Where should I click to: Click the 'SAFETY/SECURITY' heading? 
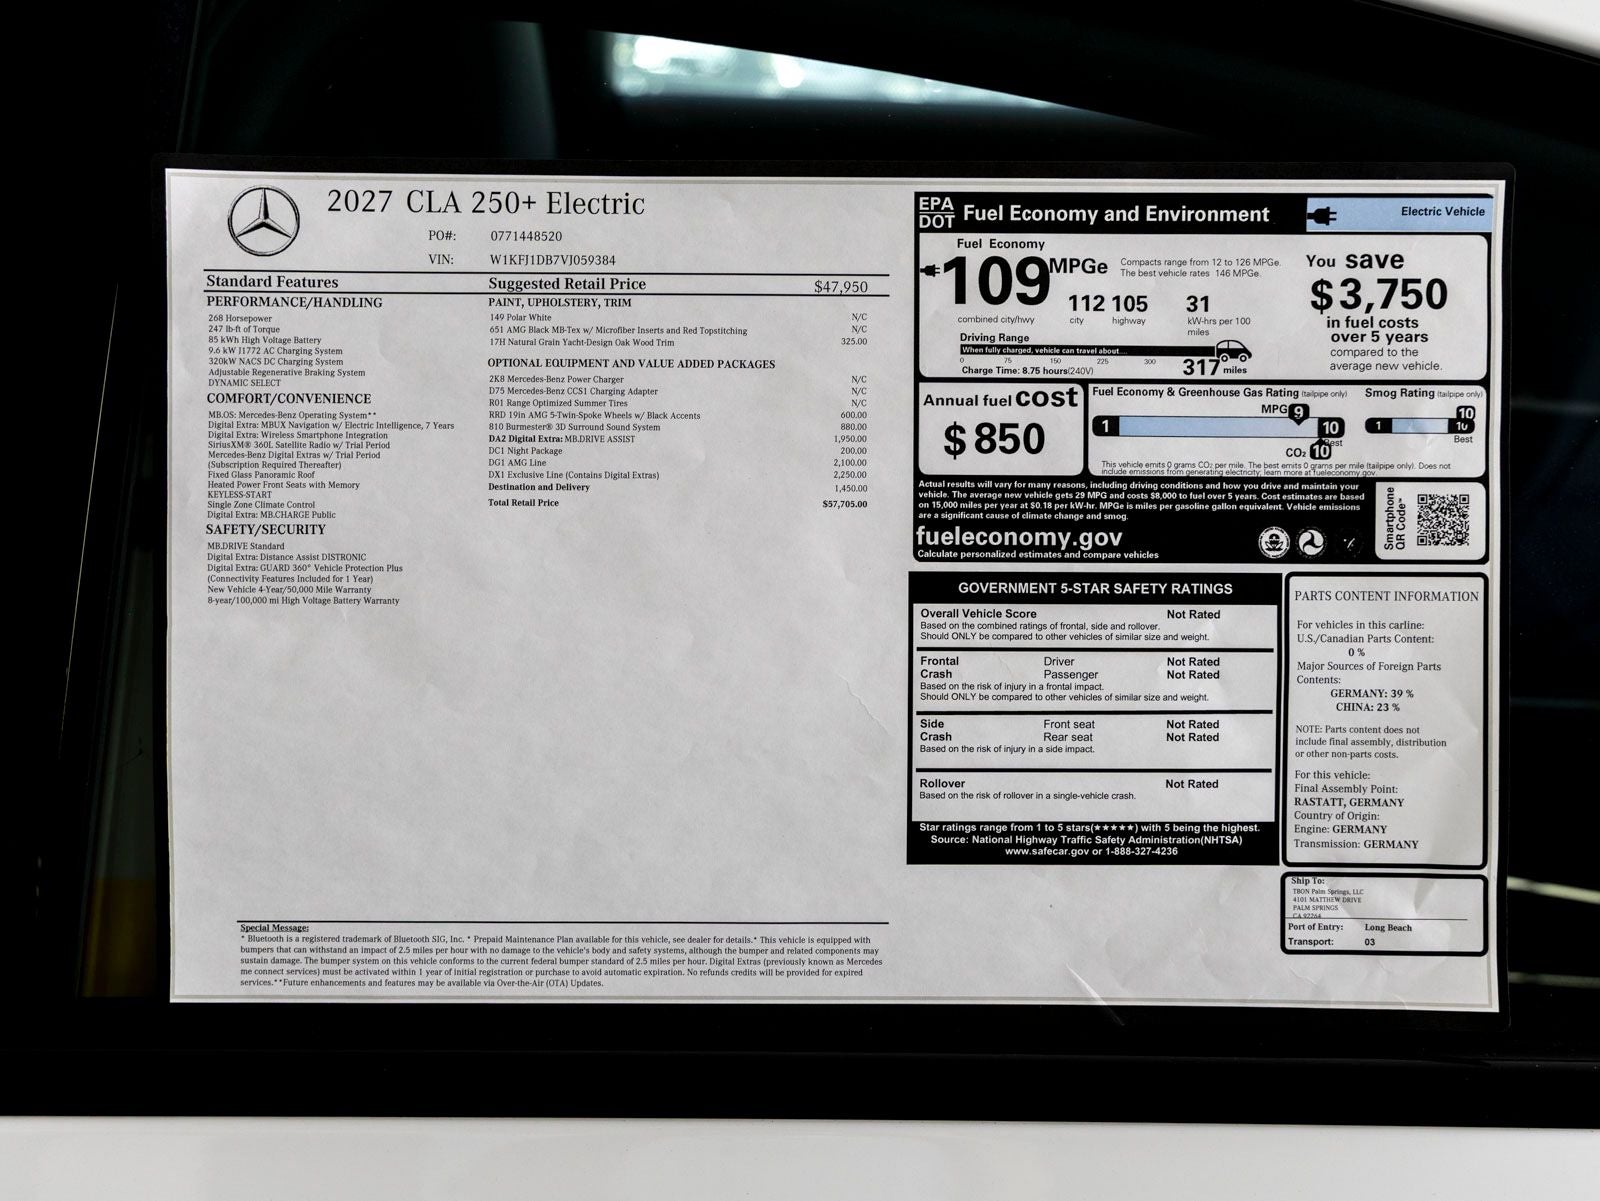266,530
